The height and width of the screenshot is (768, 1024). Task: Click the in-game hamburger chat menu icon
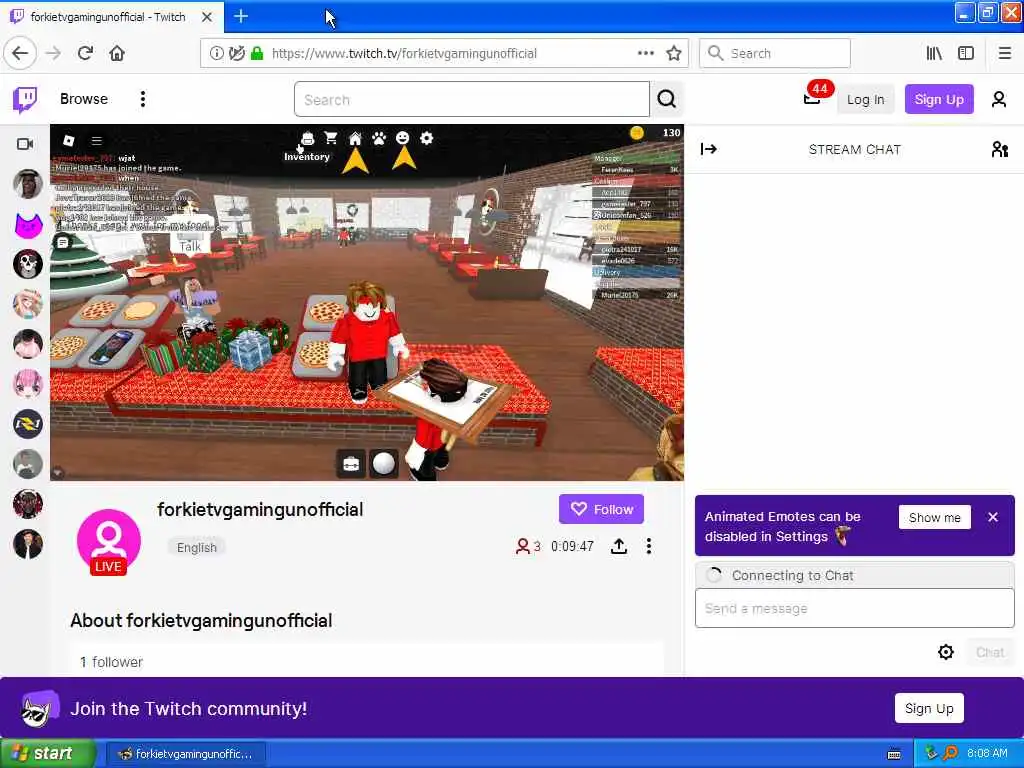click(x=97, y=140)
